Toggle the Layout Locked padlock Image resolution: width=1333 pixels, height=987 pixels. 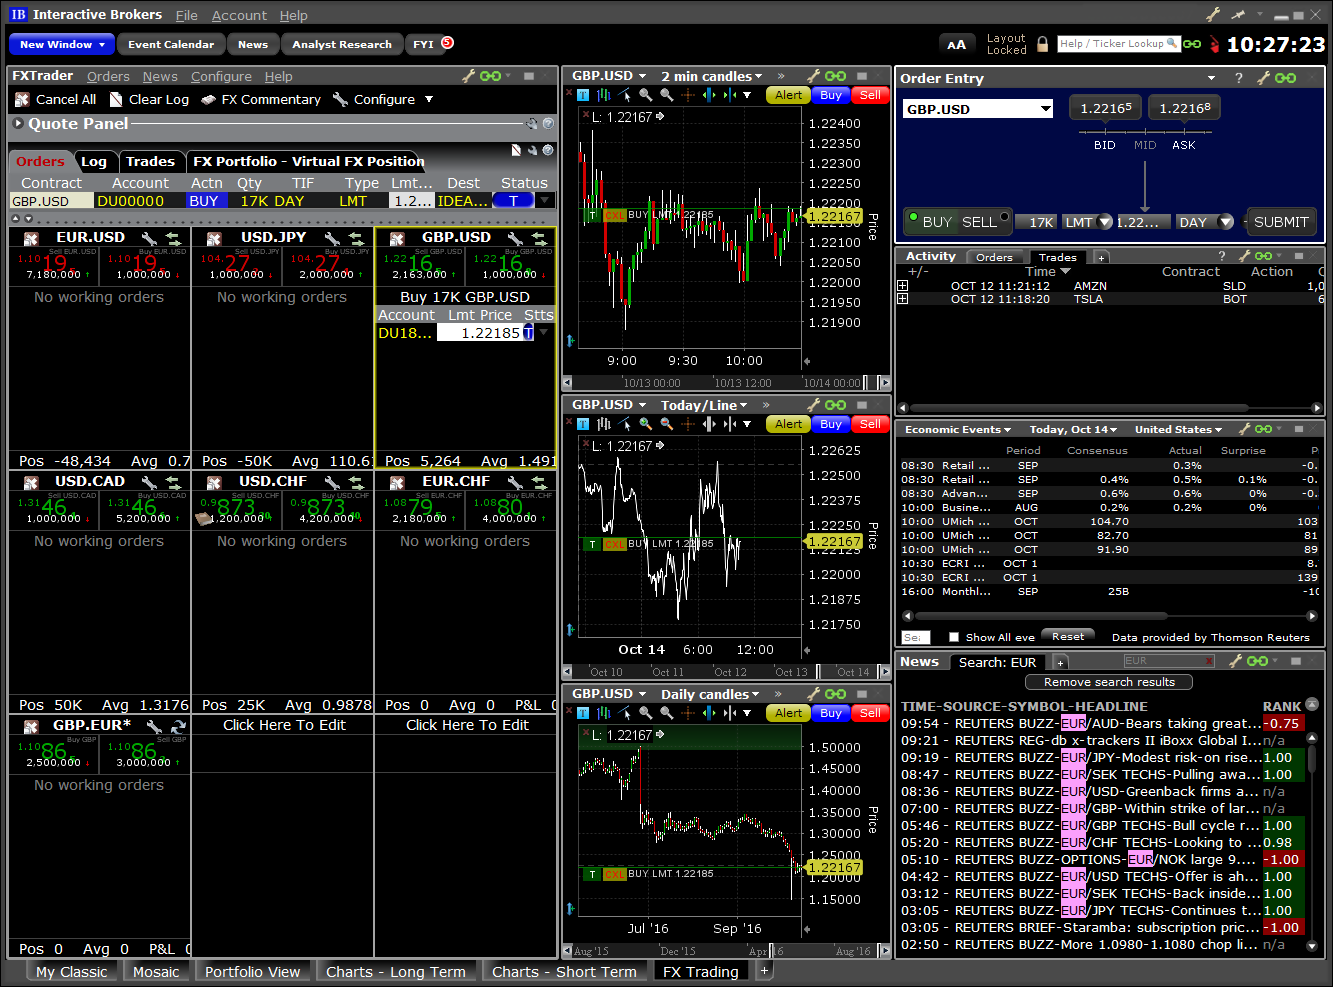pyautogui.click(x=1042, y=44)
